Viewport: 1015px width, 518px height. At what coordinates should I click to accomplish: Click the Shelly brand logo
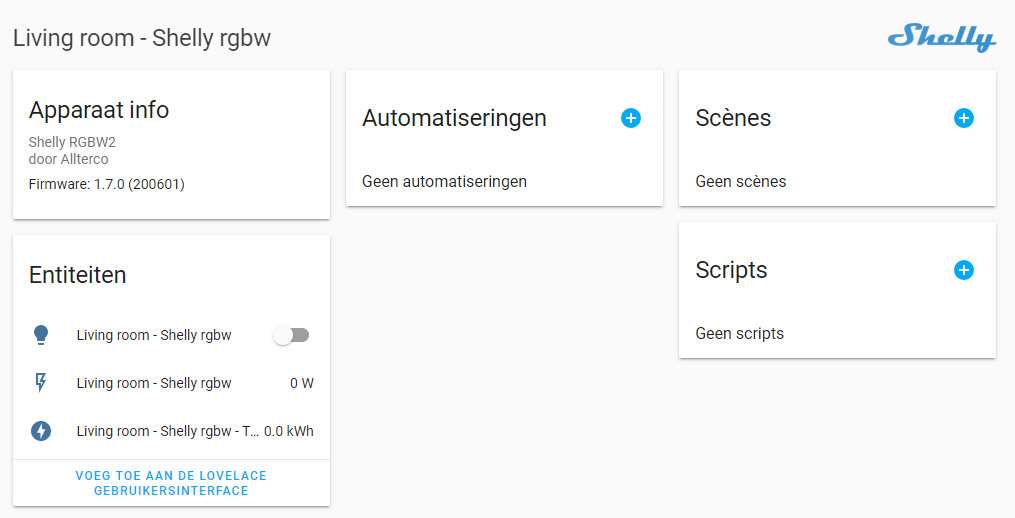(941, 38)
